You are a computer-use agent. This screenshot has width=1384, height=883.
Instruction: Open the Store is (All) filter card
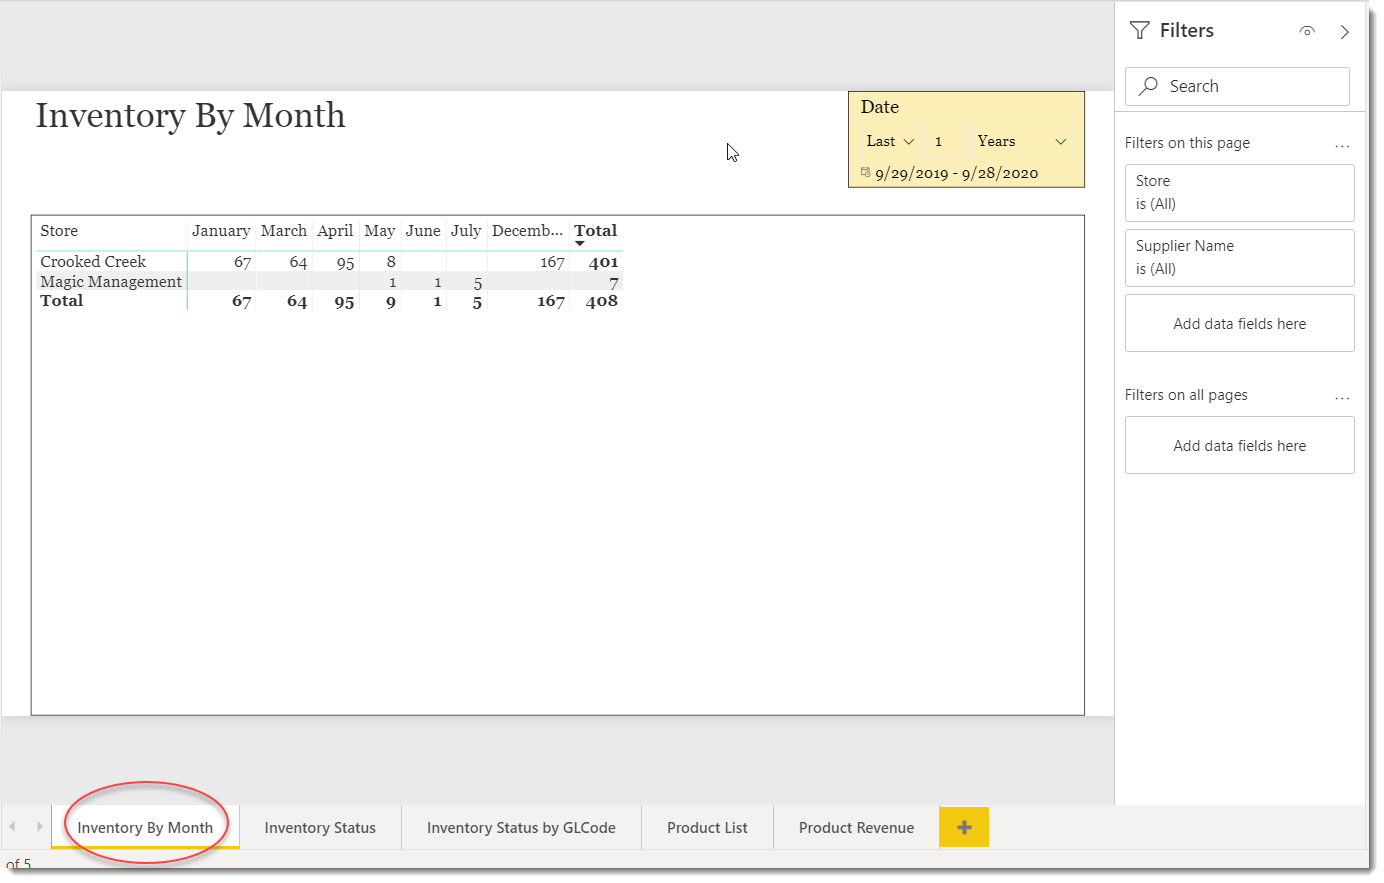(1239, 192)
